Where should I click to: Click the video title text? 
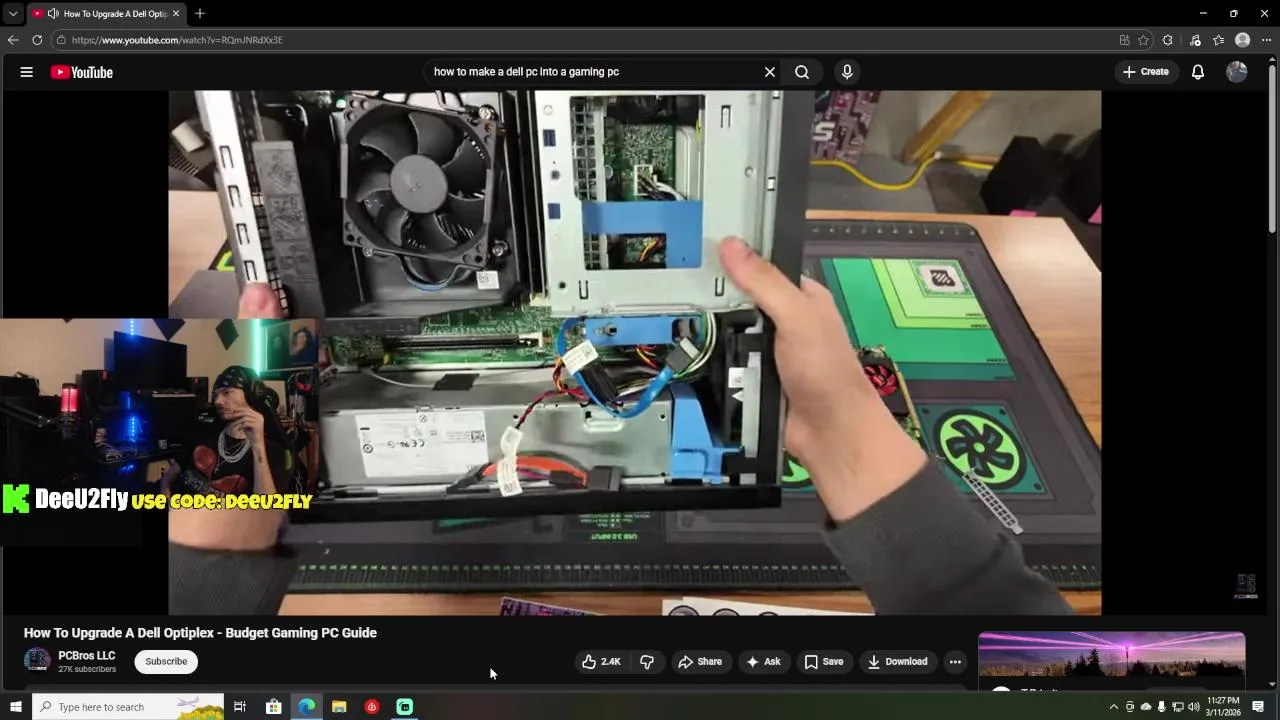(x=200, y=633)
